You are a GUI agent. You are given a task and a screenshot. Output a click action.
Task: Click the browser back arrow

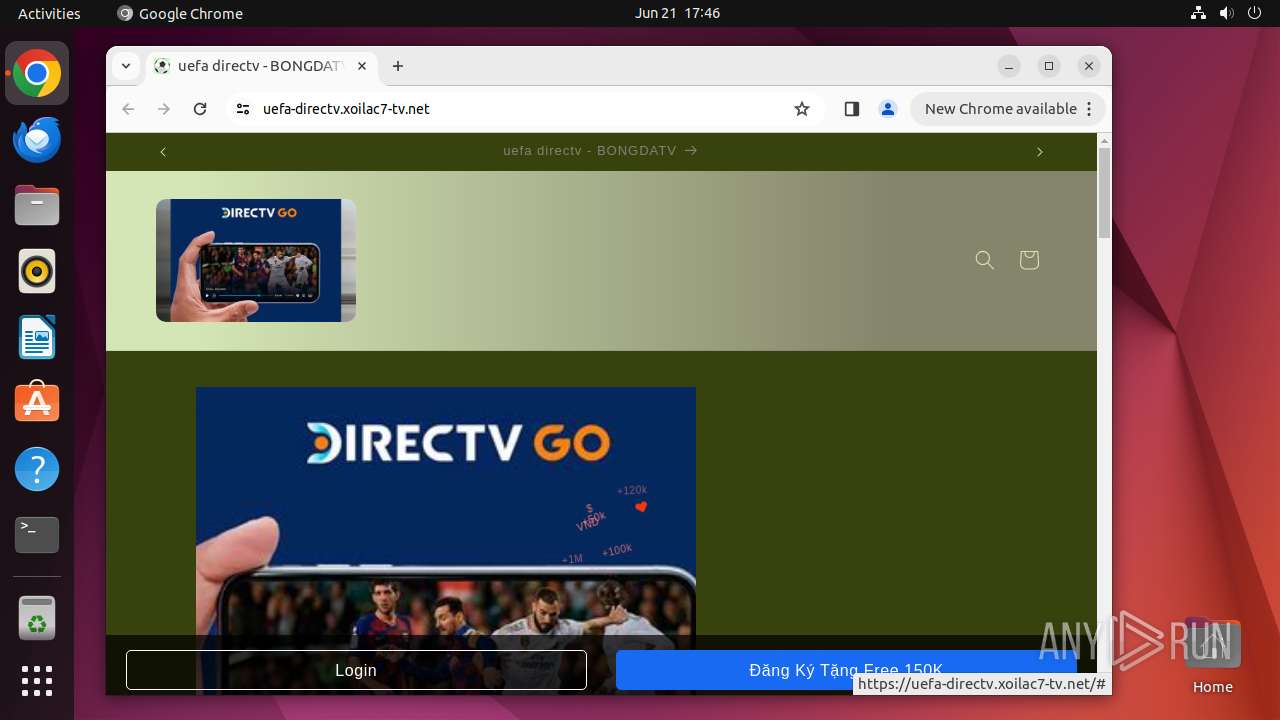point(128,109)
